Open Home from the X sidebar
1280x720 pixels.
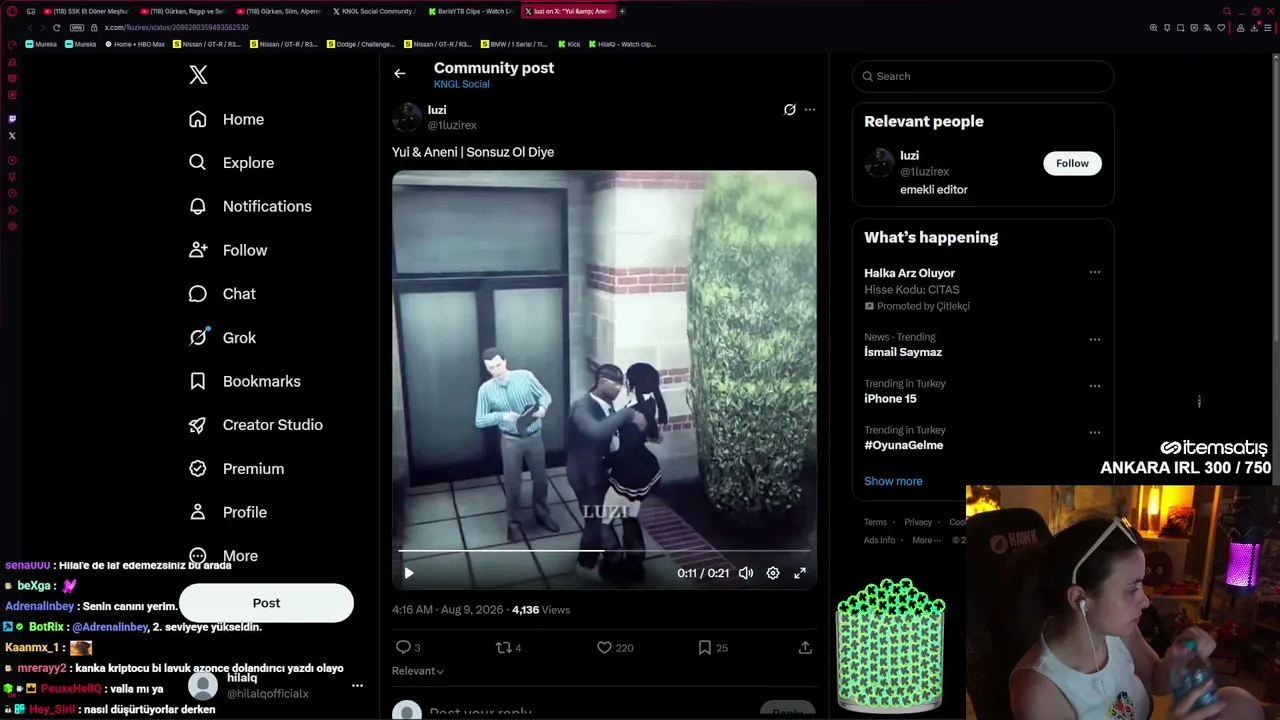coord(226,119)
